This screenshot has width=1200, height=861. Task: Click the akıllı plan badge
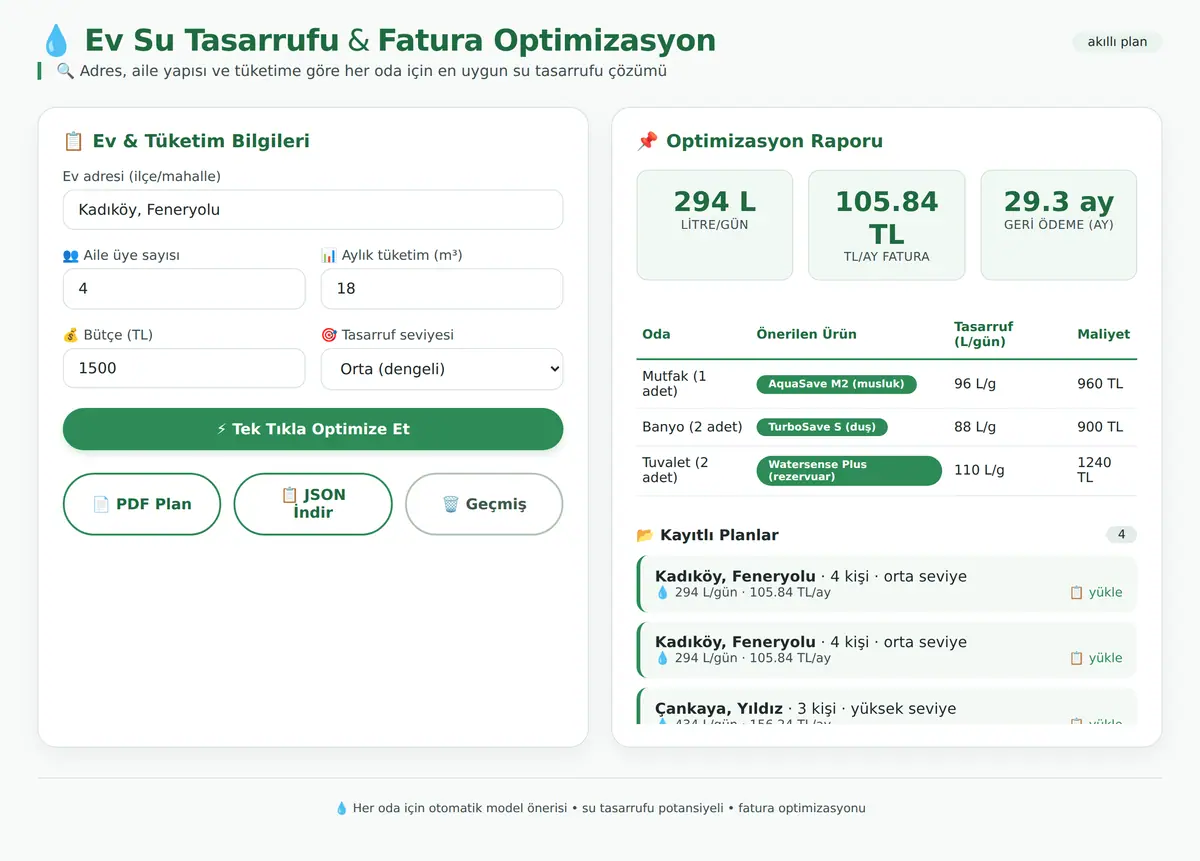point(1117,42)
